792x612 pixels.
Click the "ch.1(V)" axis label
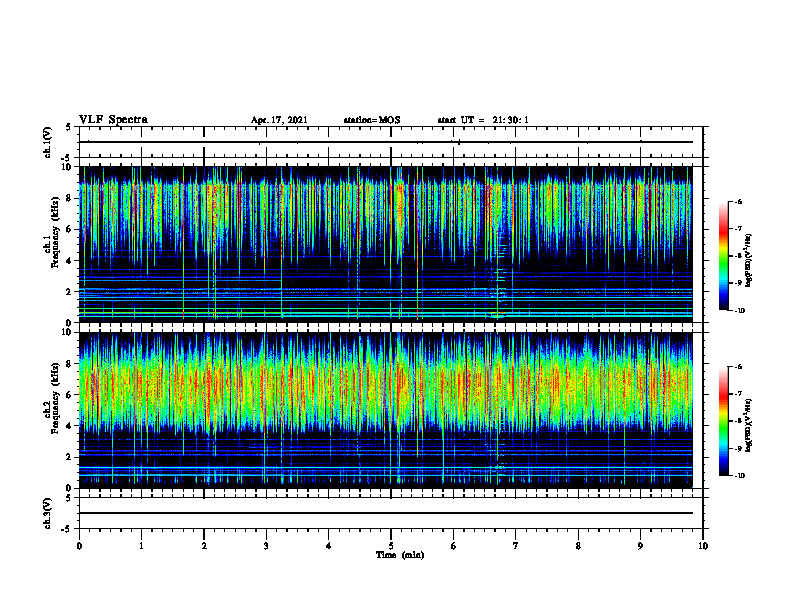click(48, 142)
